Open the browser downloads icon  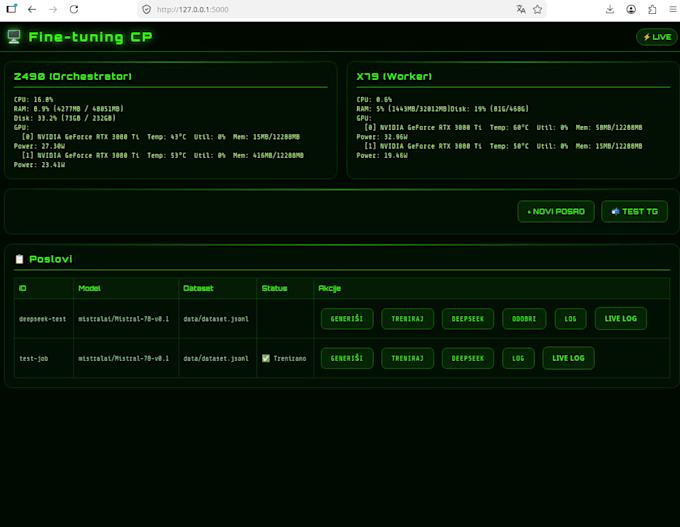pos(610,9)
